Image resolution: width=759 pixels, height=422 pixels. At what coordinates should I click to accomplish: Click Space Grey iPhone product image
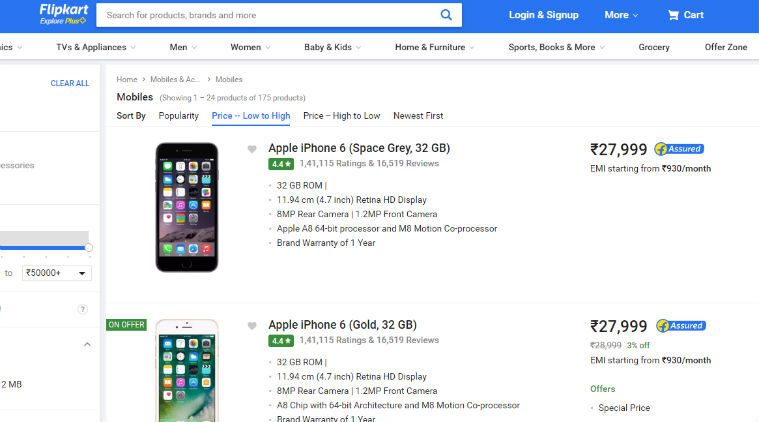(187, 207)
